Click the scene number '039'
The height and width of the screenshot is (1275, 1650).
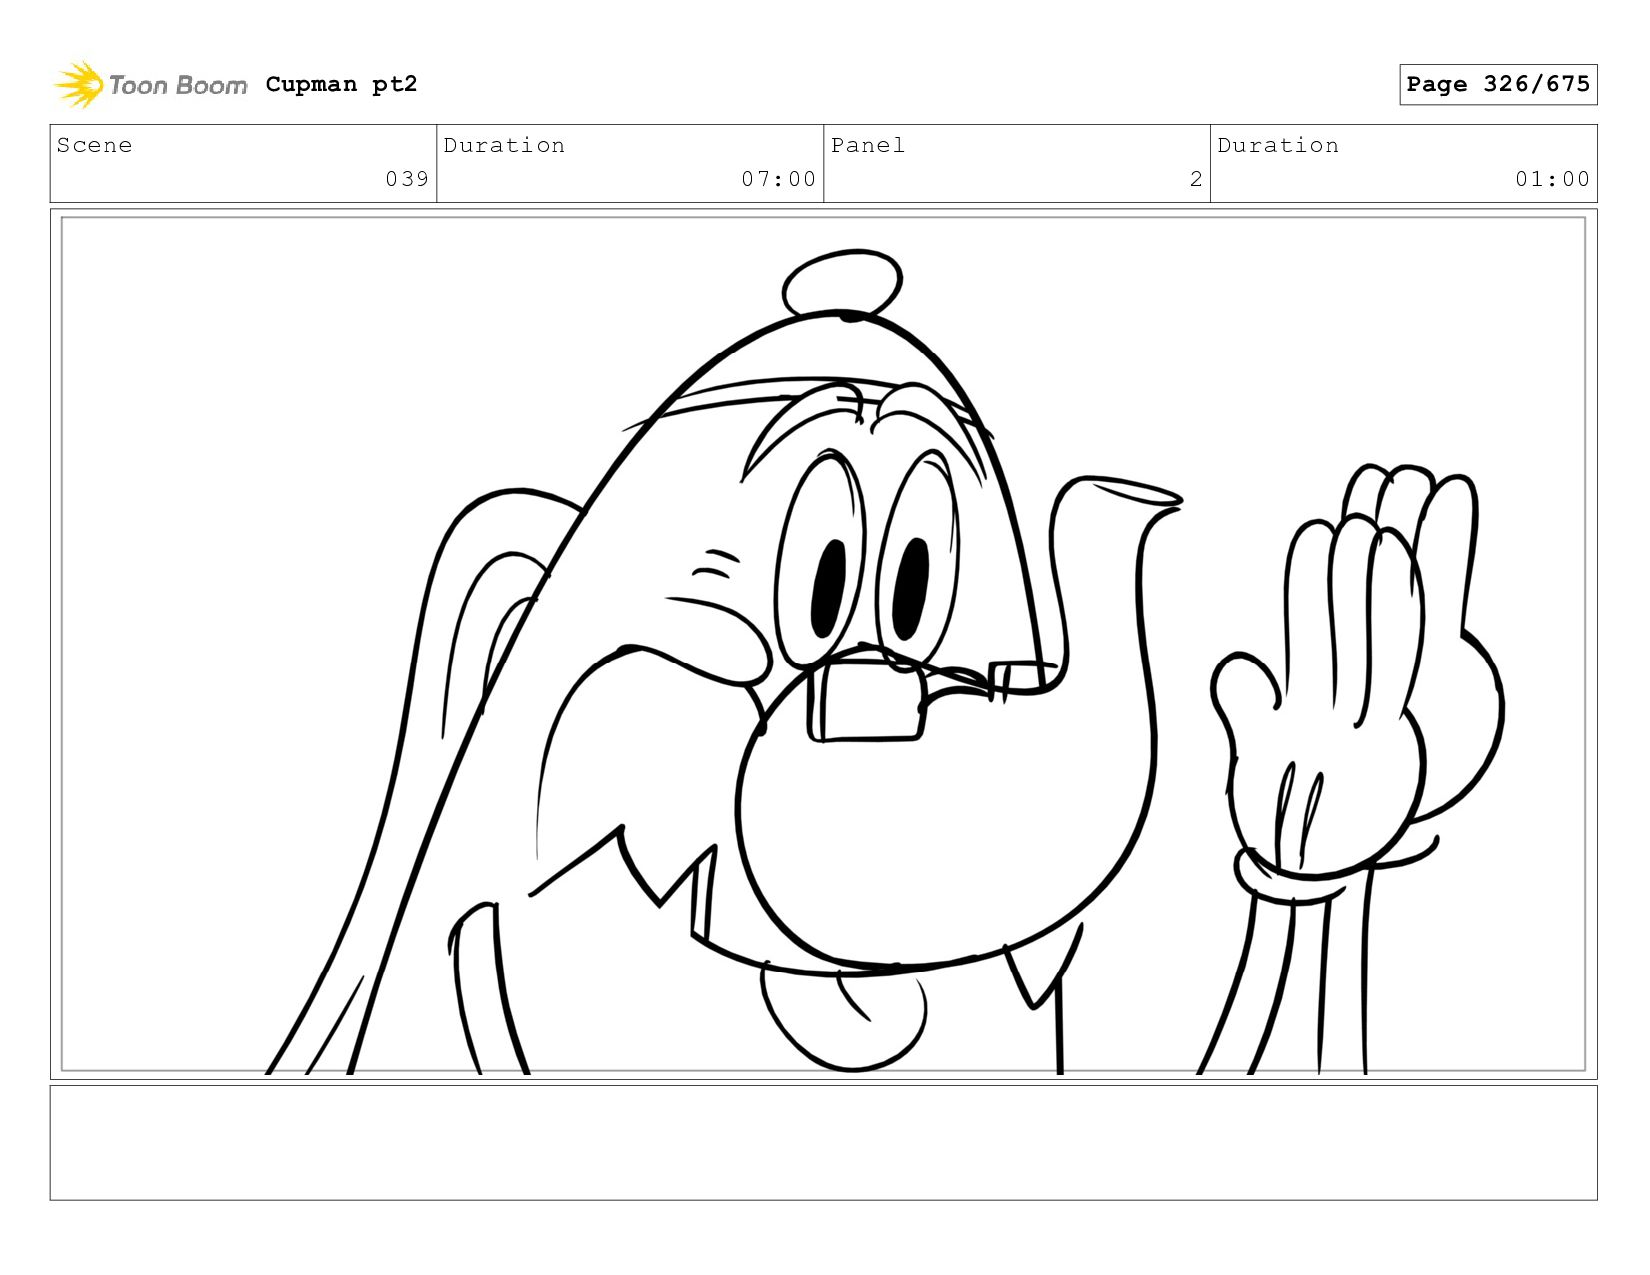407,179
